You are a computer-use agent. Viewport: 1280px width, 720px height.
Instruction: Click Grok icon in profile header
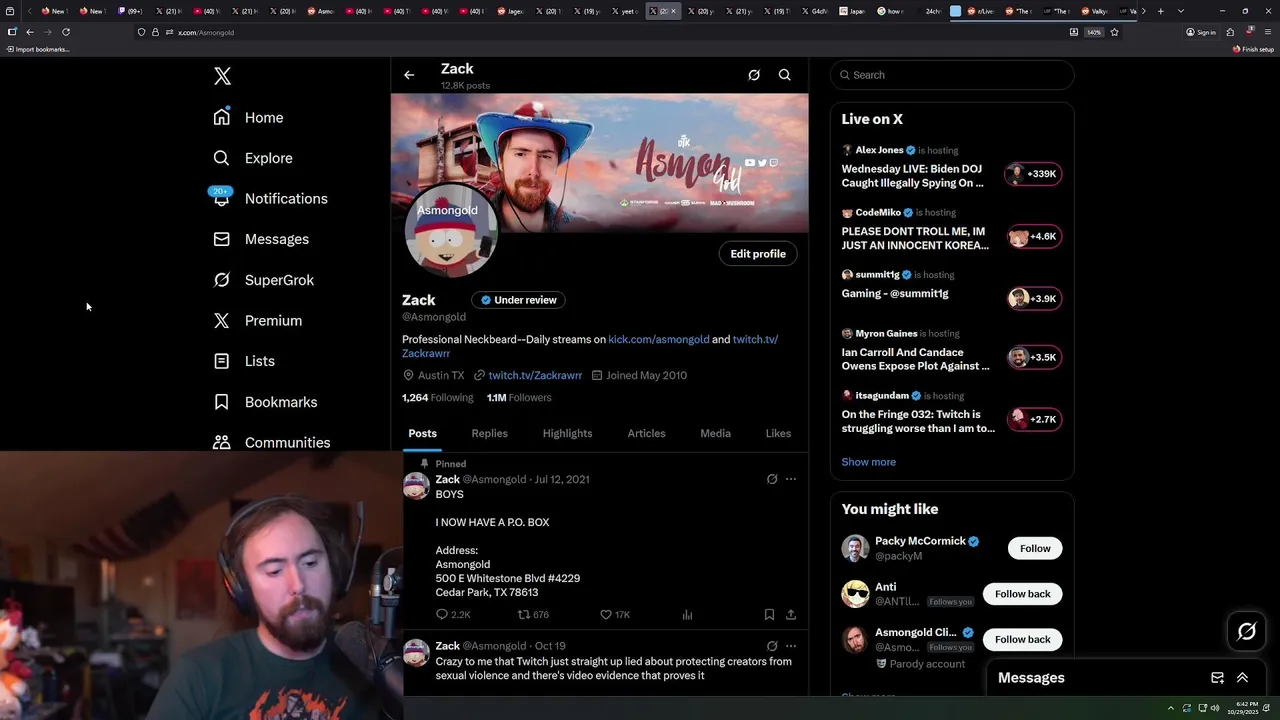[754, 75]
